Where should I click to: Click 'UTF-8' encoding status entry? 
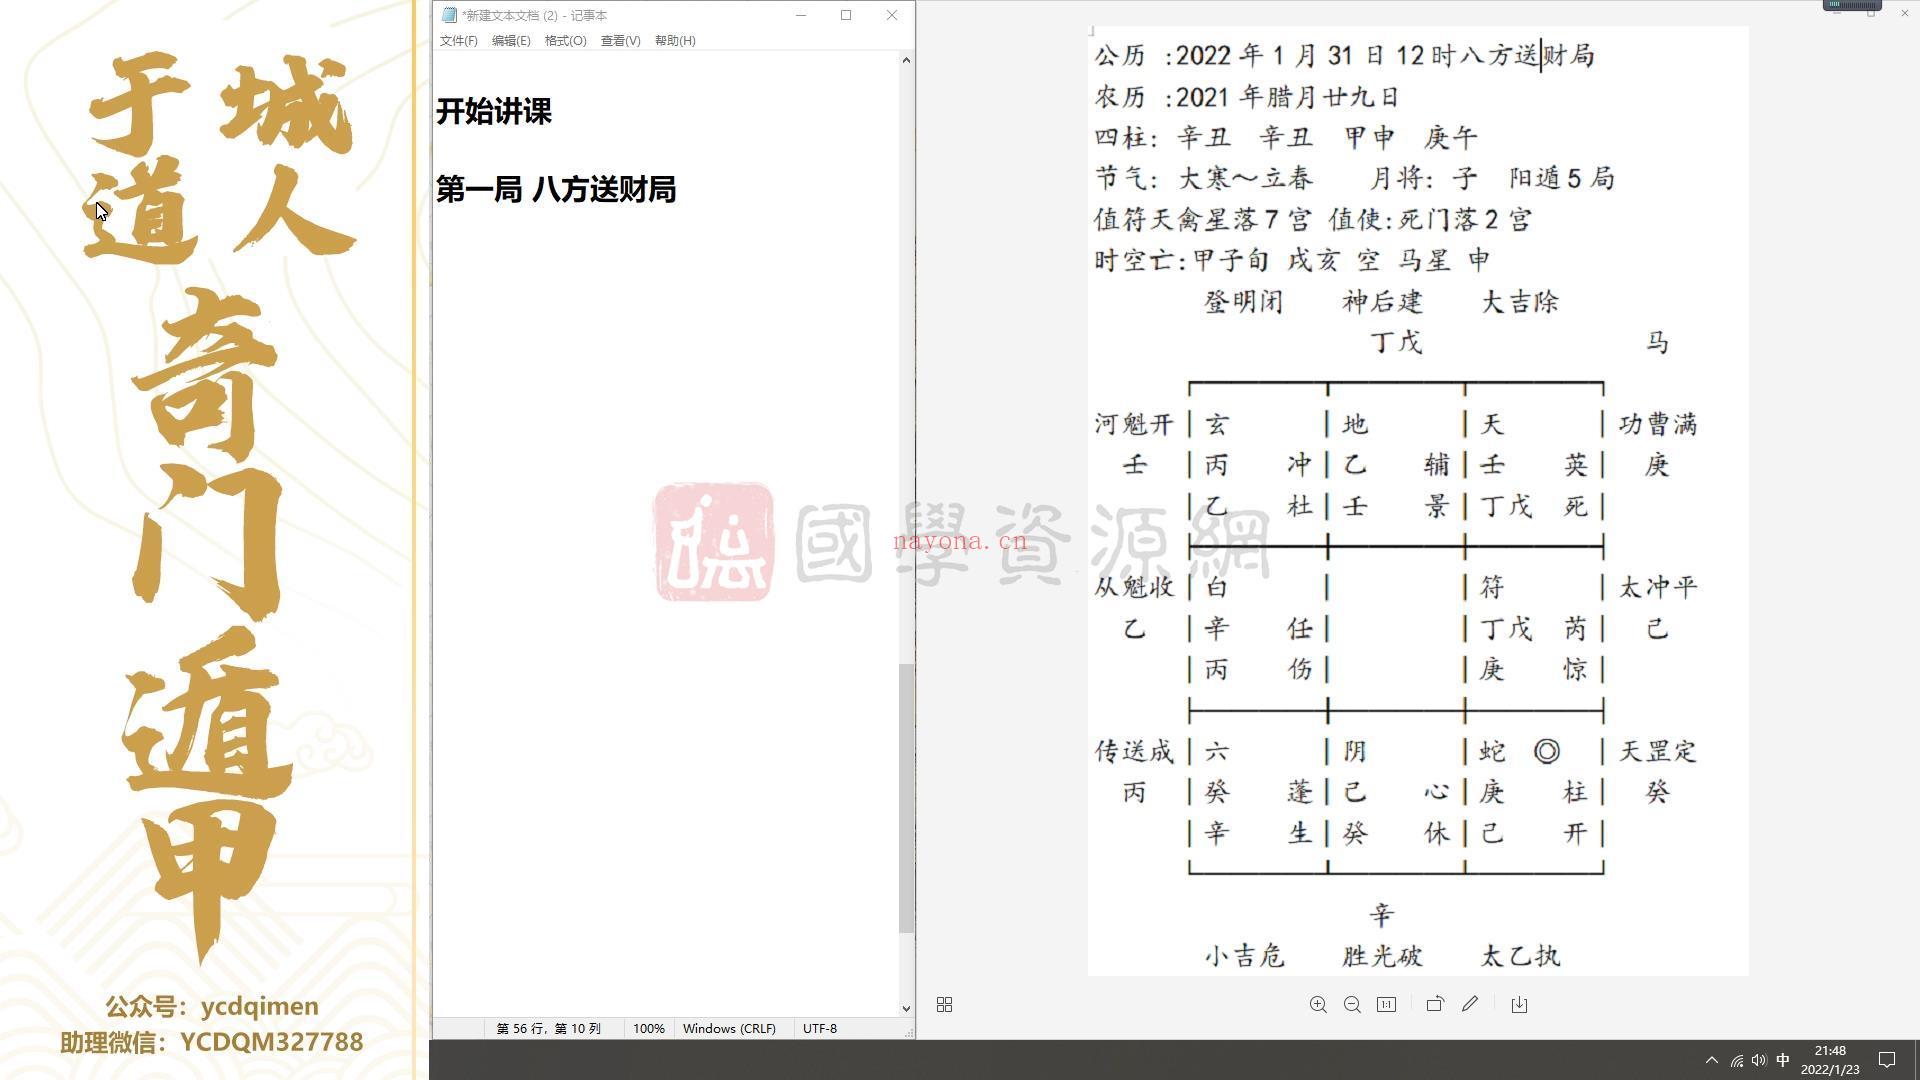820,1028
